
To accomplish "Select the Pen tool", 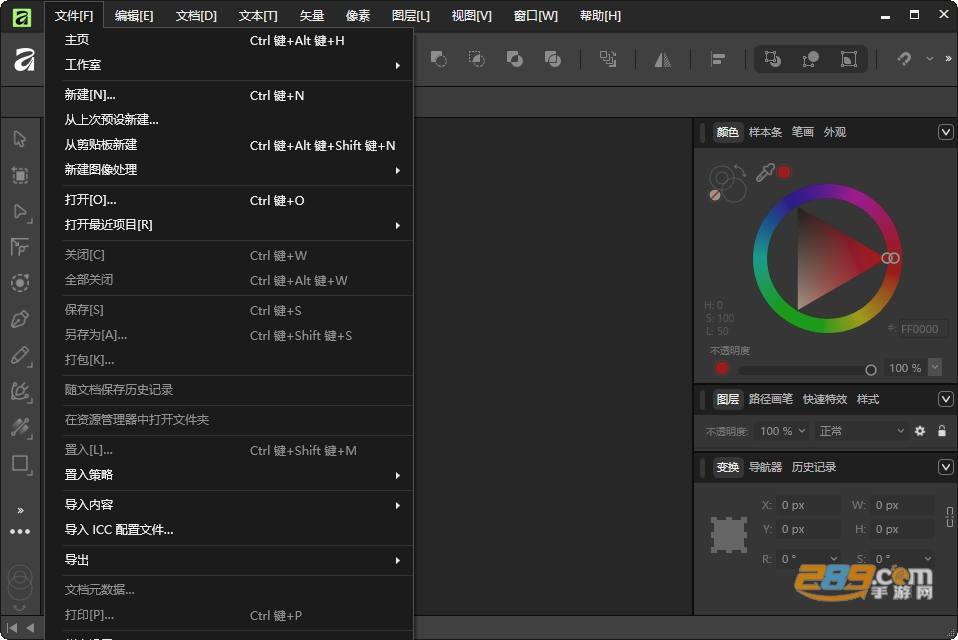I will [20, 319].
